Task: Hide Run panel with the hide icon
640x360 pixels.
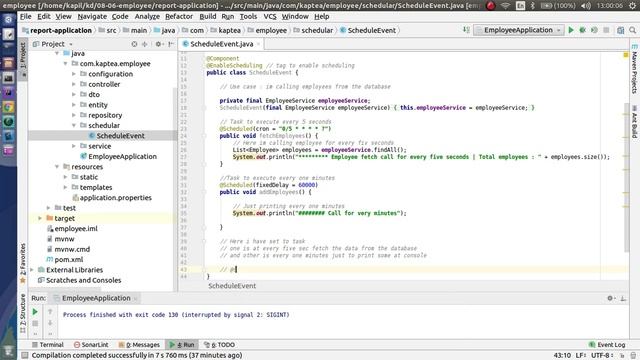Action: pos(623,298)
